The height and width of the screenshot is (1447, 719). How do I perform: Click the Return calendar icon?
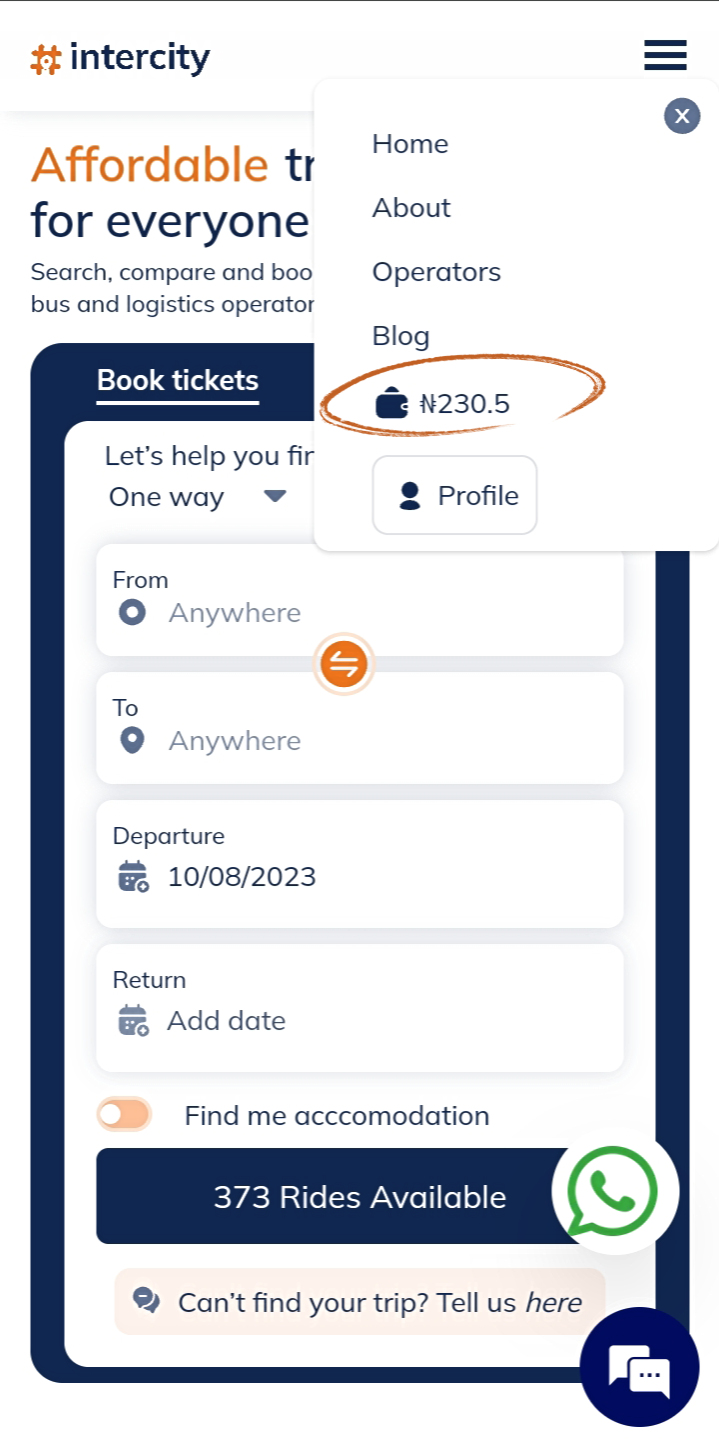pyautogui.click(x=133, y=1021)
